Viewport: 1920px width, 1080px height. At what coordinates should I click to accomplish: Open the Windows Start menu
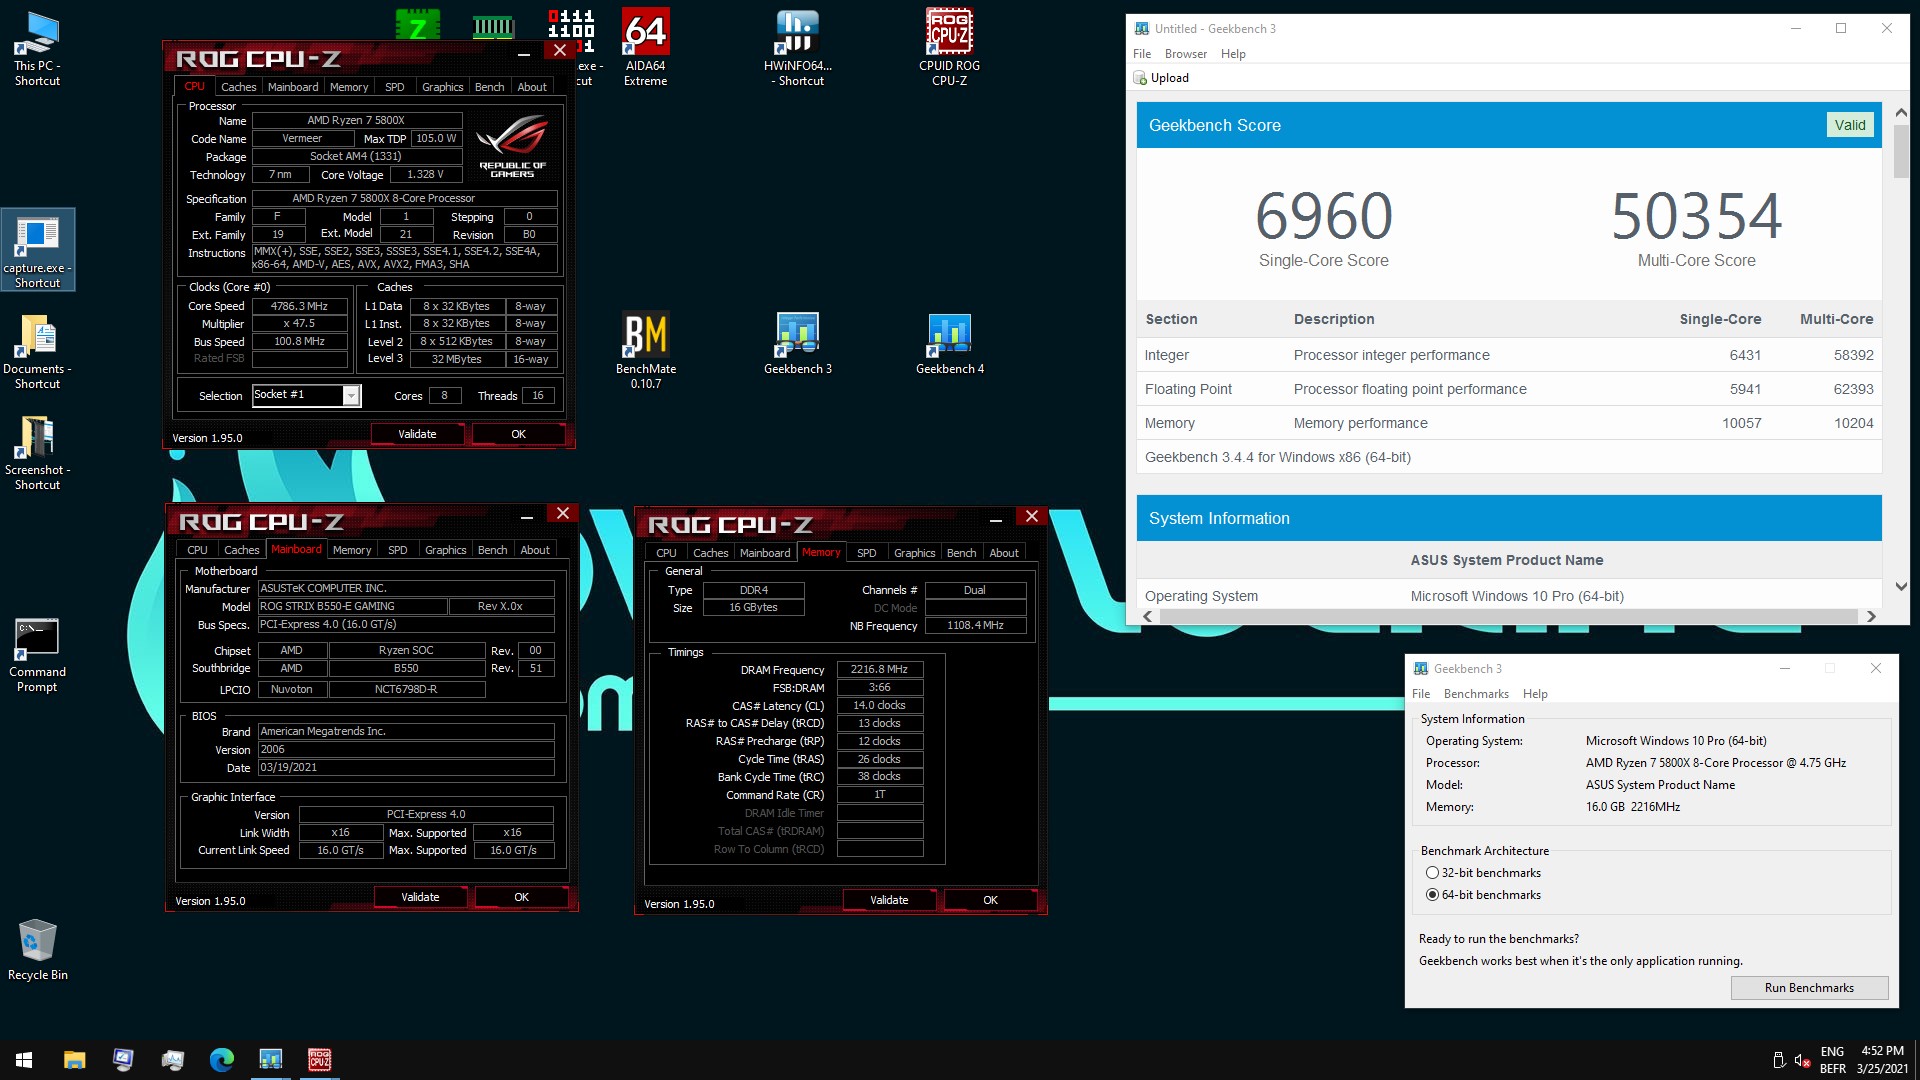tap(24, 1059)
